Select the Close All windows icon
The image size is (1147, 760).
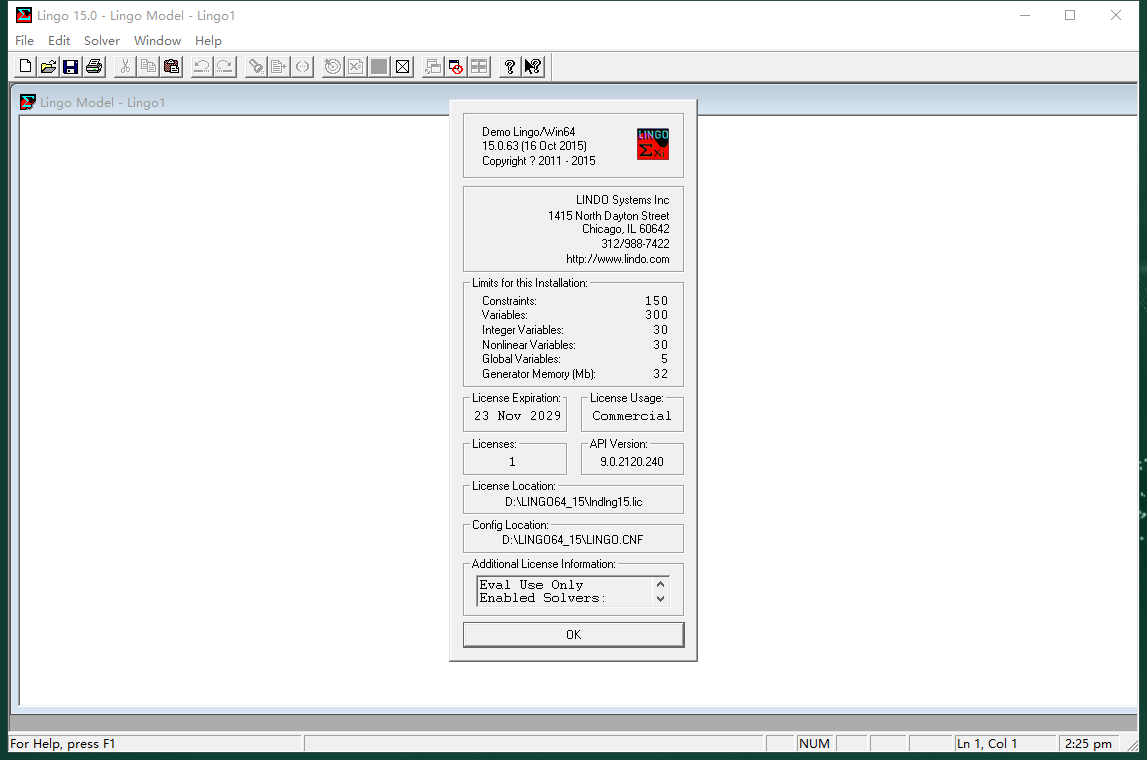pos(456,67)
